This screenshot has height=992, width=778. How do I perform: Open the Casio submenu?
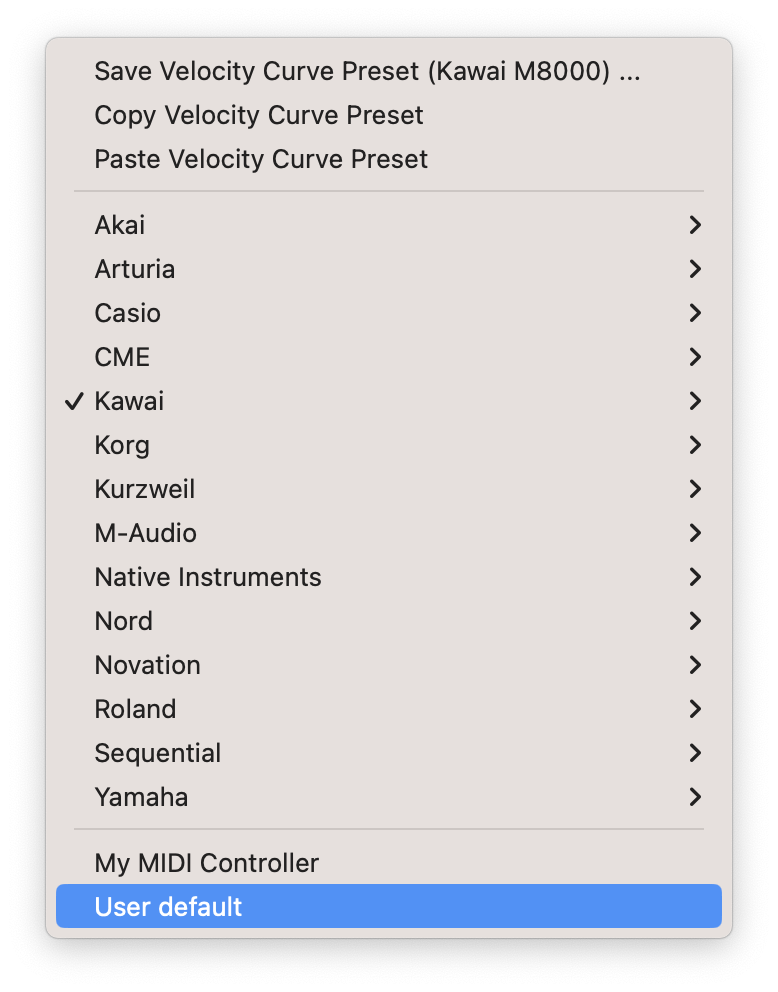695,312
